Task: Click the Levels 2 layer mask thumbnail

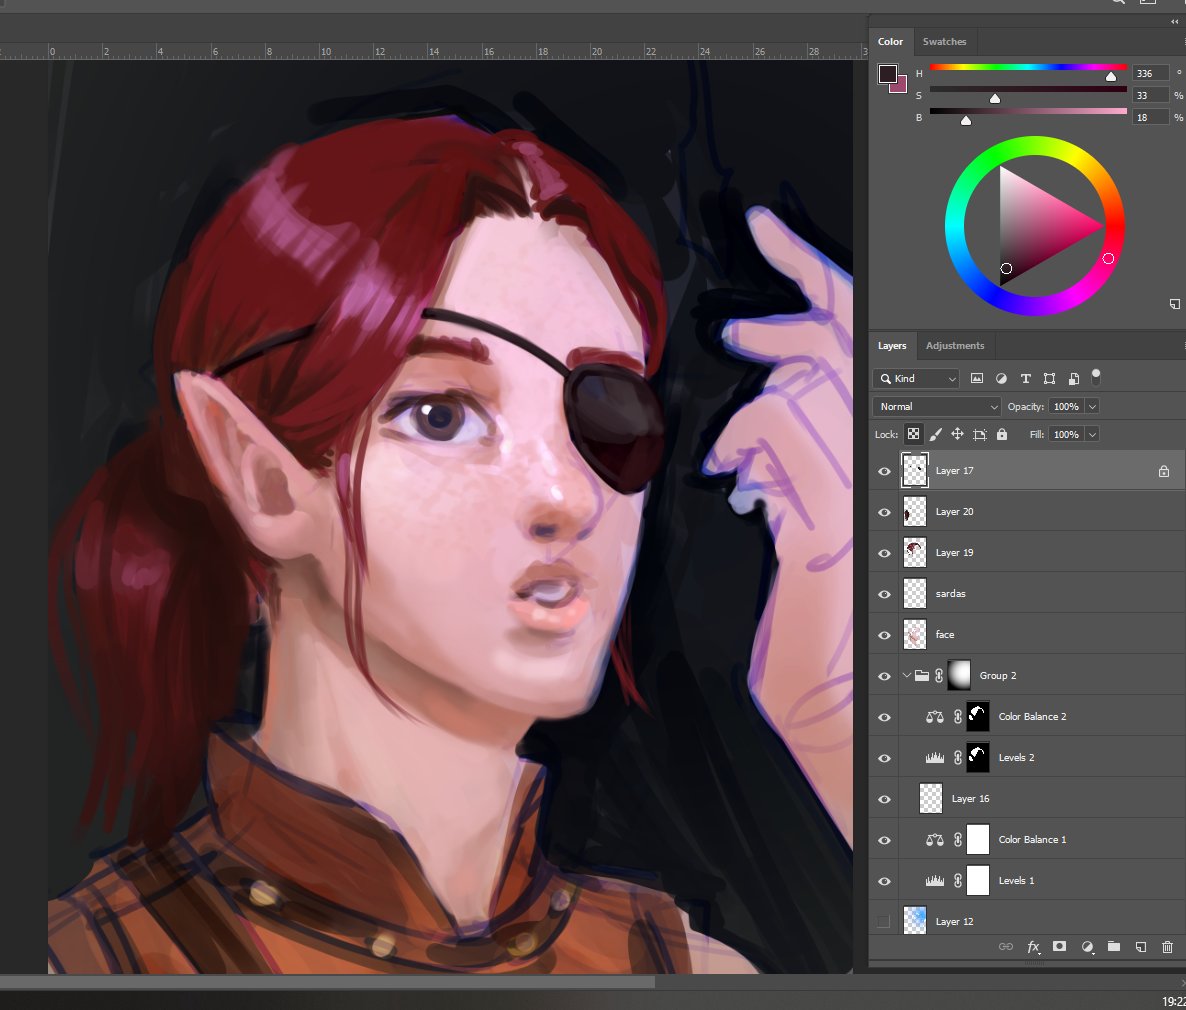Action: (x=977, y=757)
